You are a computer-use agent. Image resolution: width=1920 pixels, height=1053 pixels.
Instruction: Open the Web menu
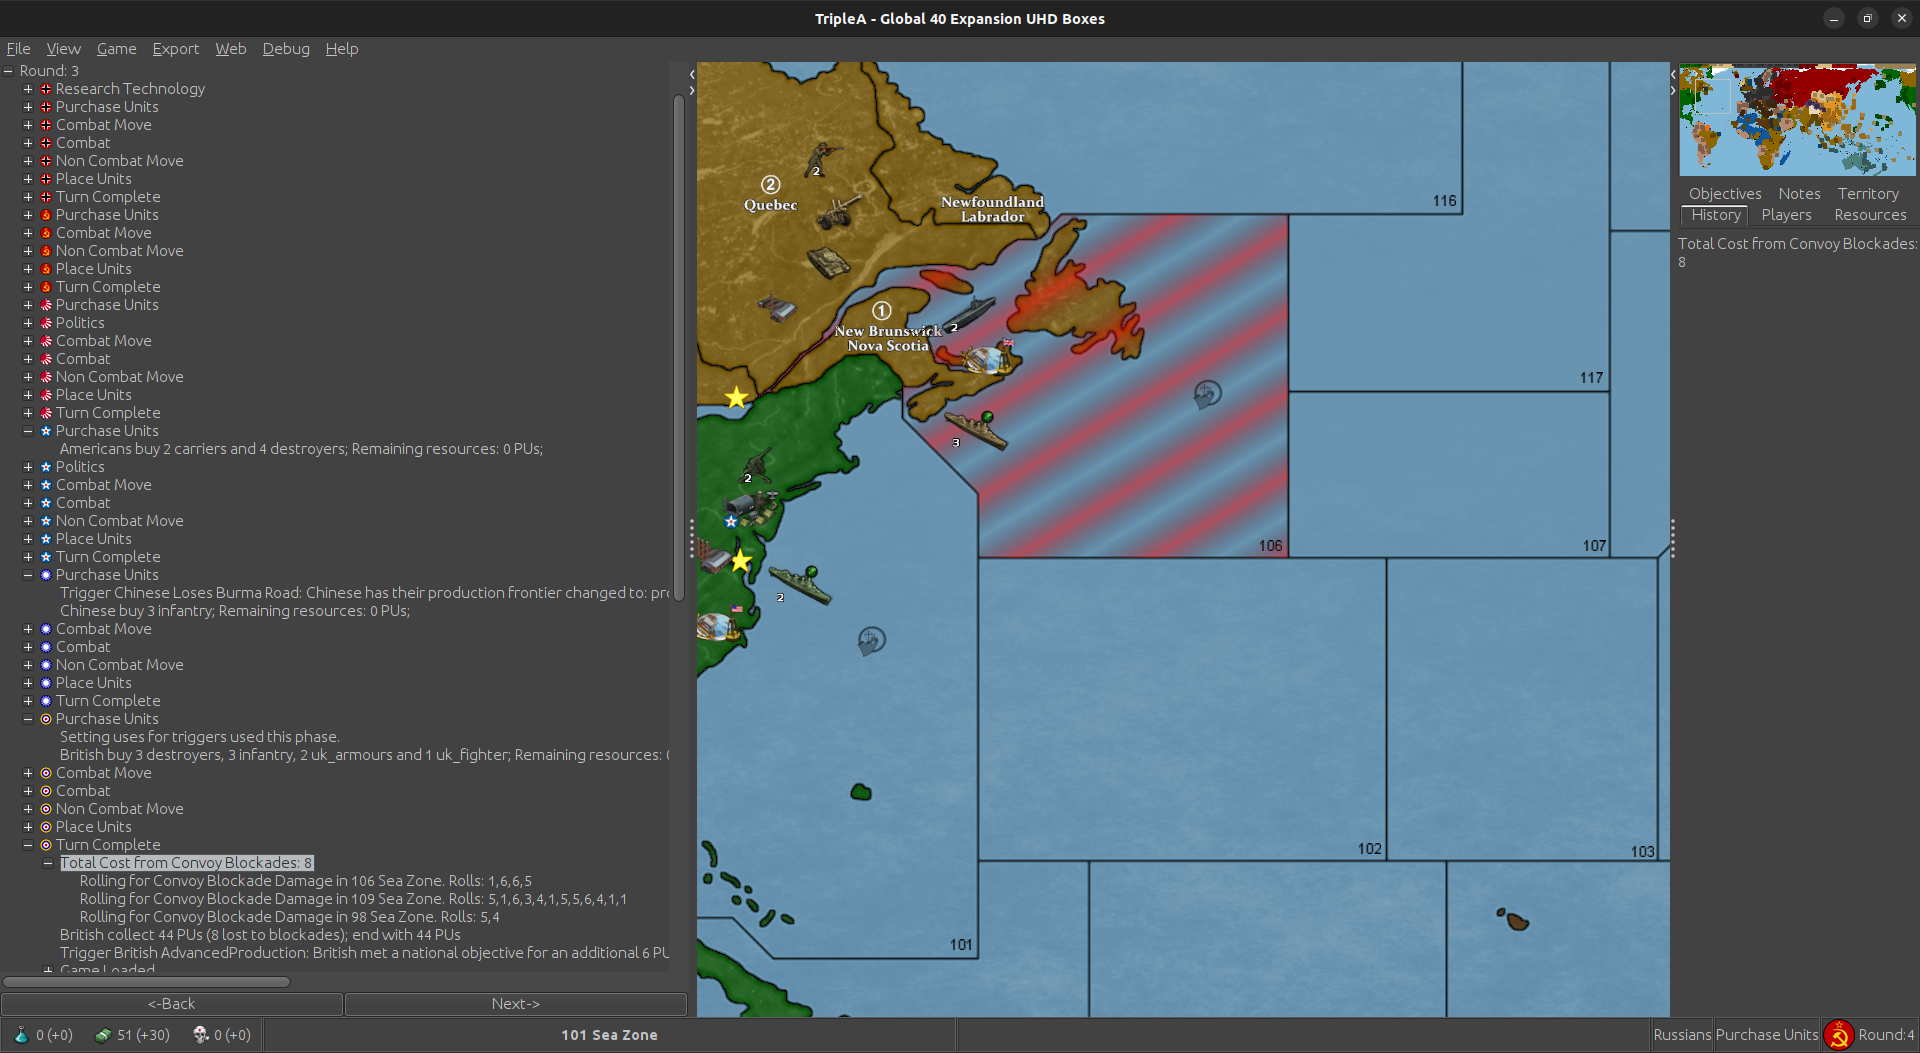tap(230, 48)
